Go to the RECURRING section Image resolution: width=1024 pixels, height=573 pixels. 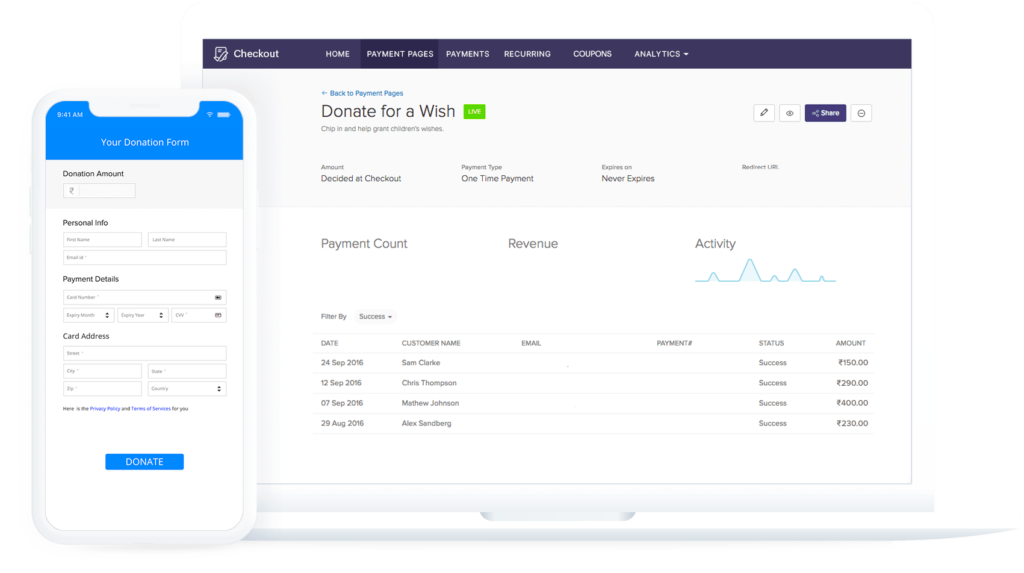click(x=527, y=54)
